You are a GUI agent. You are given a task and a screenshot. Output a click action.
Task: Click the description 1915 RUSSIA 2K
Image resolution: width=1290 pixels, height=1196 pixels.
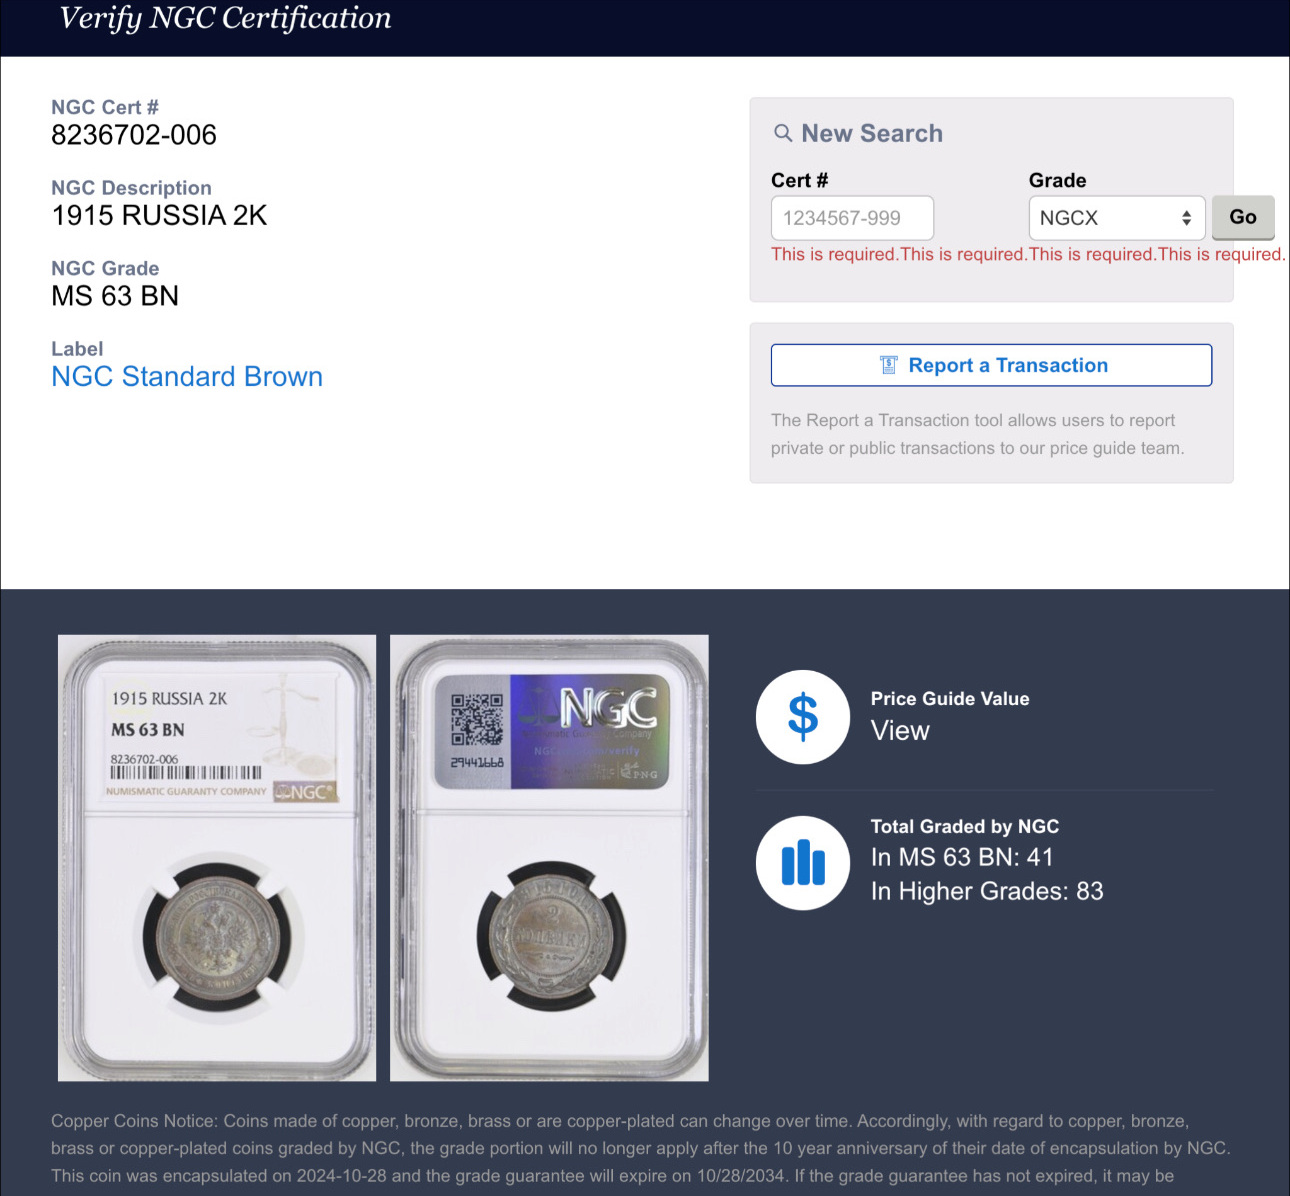click(159, 216)
